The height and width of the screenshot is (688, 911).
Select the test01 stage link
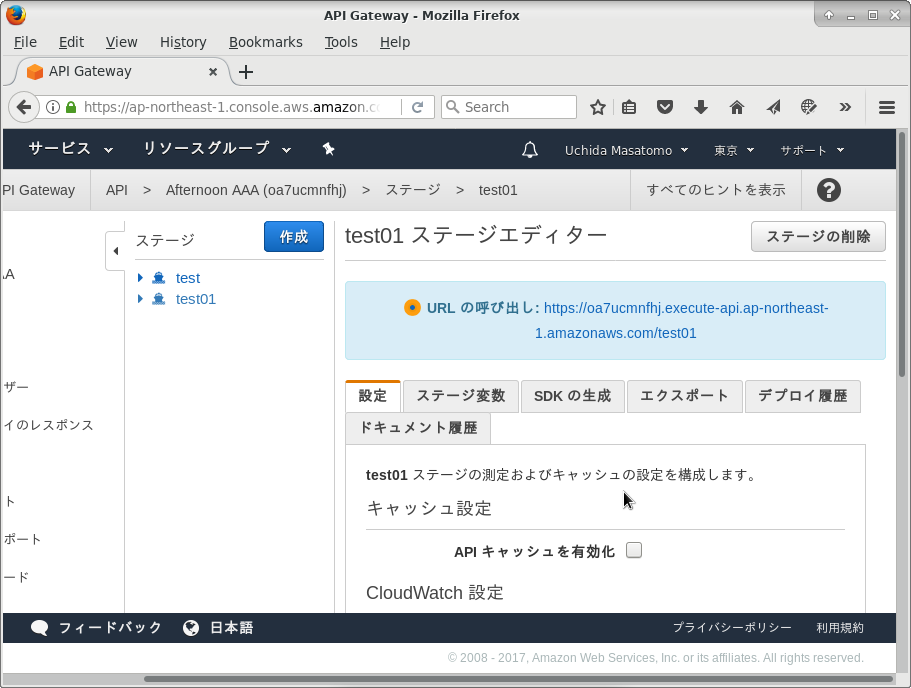[196, 299]
